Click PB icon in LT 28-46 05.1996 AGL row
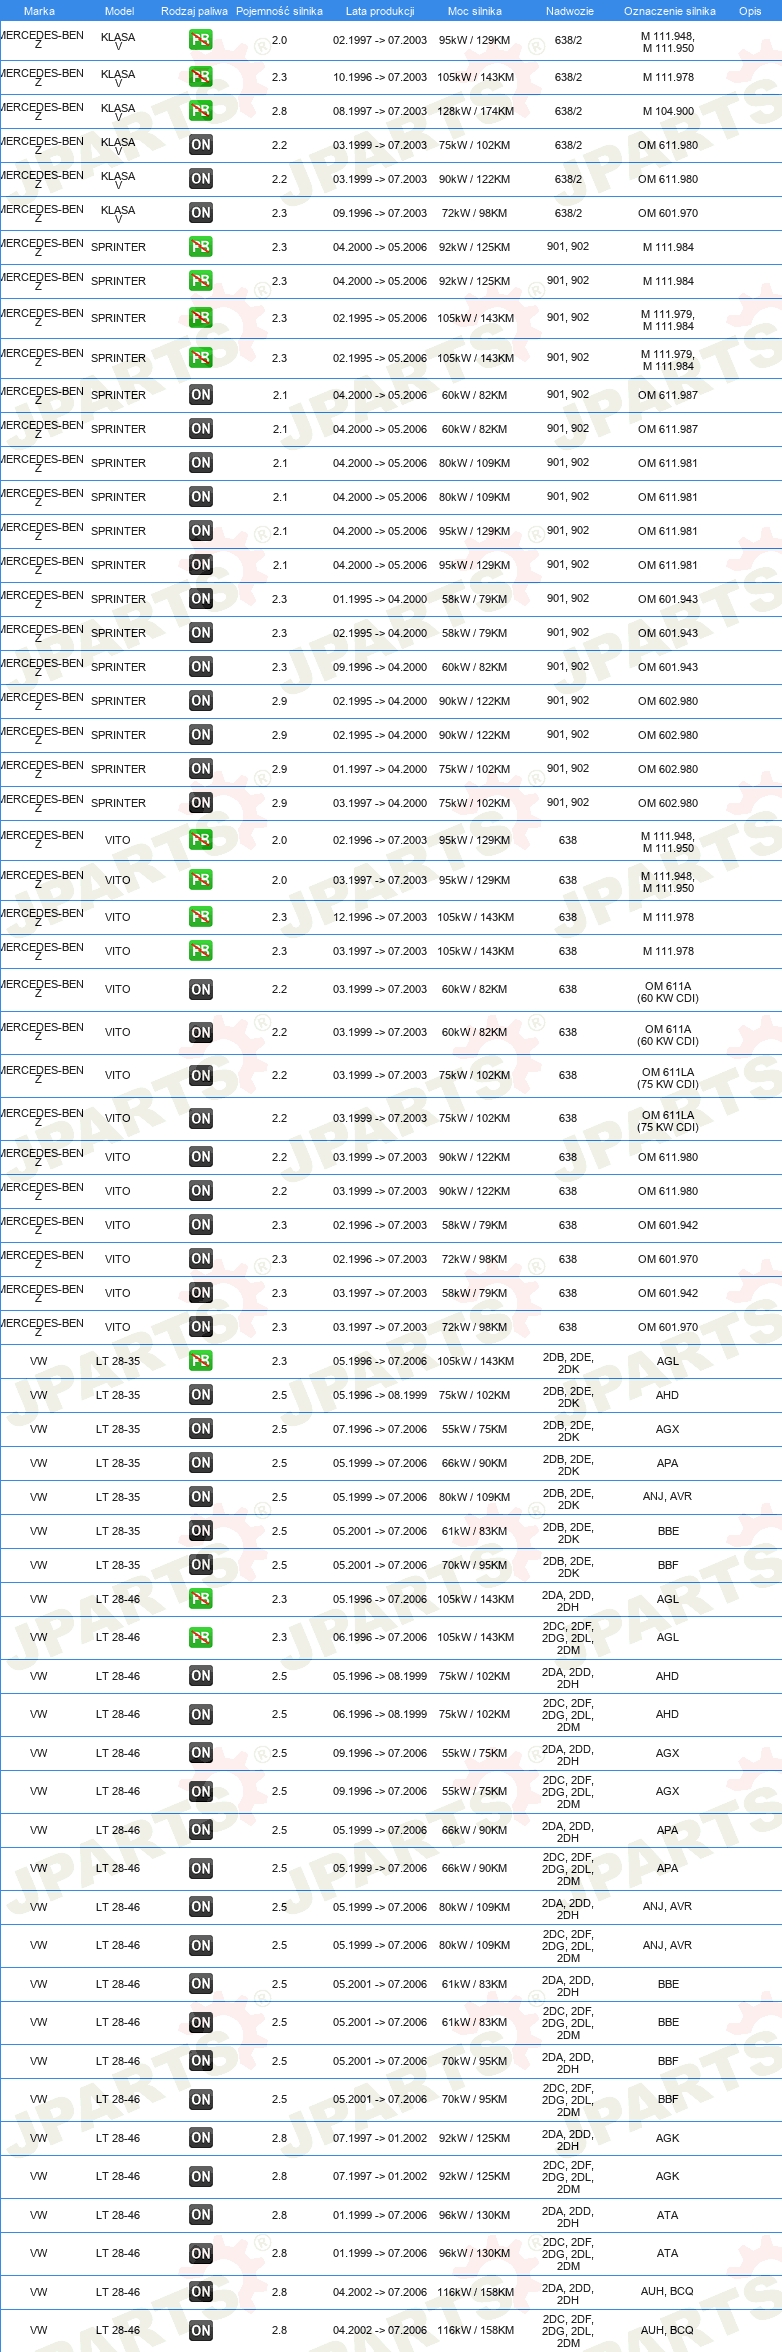Screen dimensions: 782x2352 [x=201, y=1599]
